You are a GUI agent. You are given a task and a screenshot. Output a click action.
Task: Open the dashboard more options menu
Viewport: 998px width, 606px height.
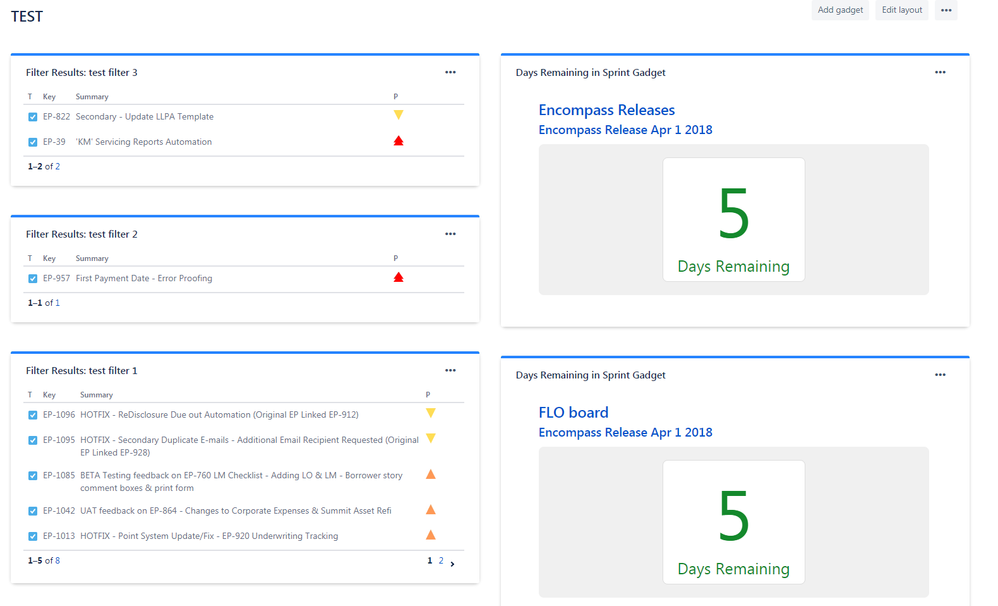[946, 10]
